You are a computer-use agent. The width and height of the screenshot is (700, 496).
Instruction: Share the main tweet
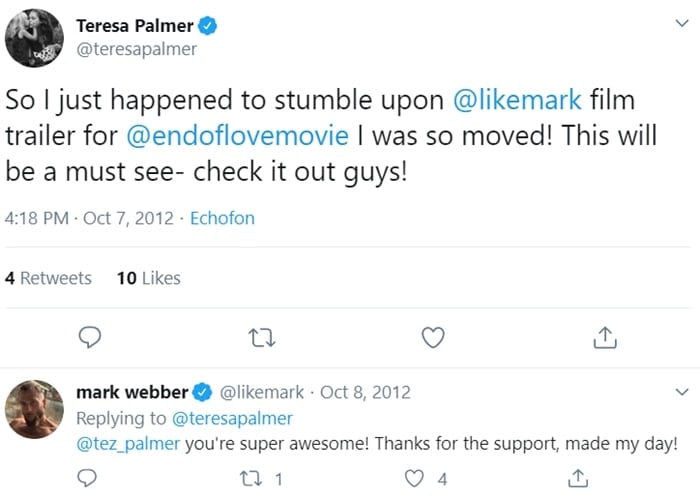[604, 339]
